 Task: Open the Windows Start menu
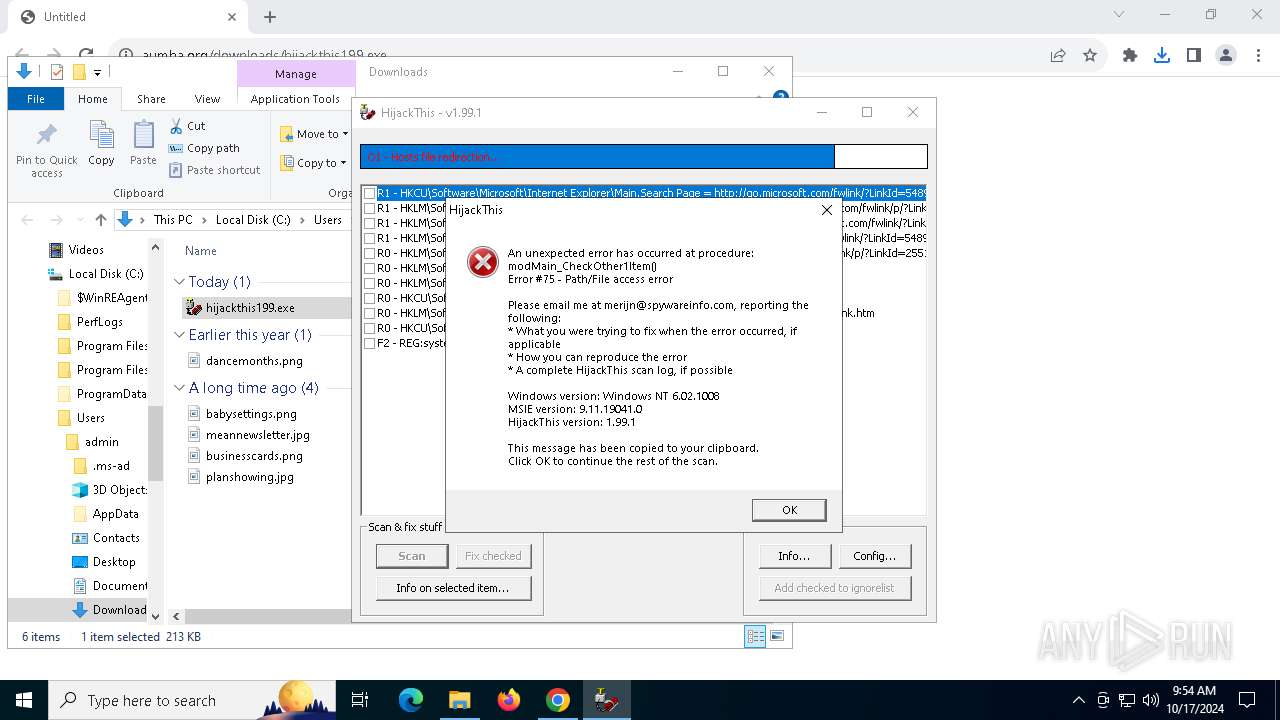24,700
